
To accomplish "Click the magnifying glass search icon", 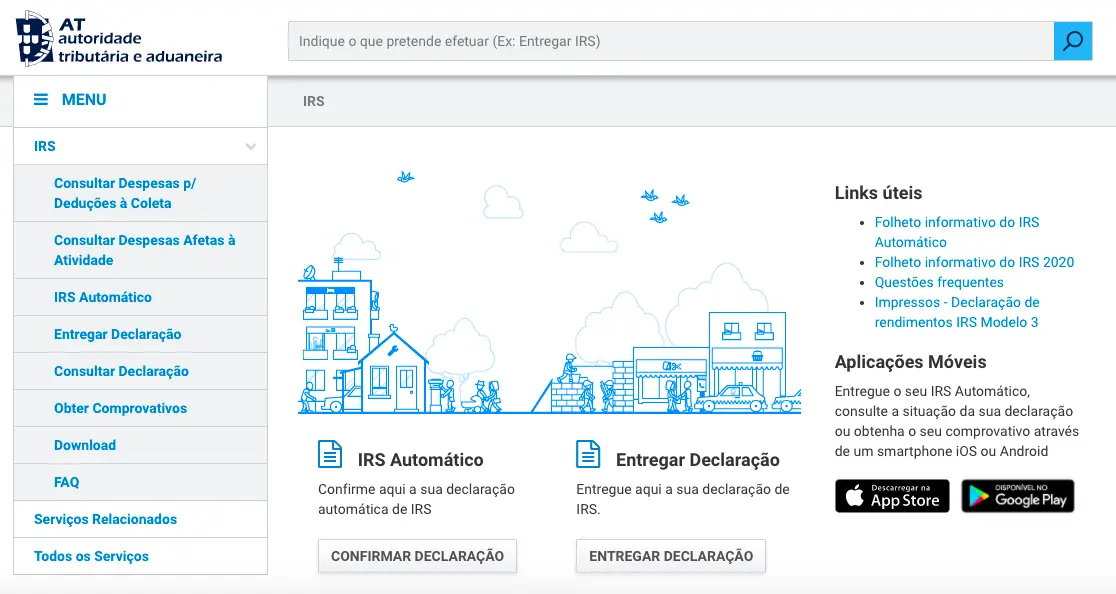I will coord(1073,41).
